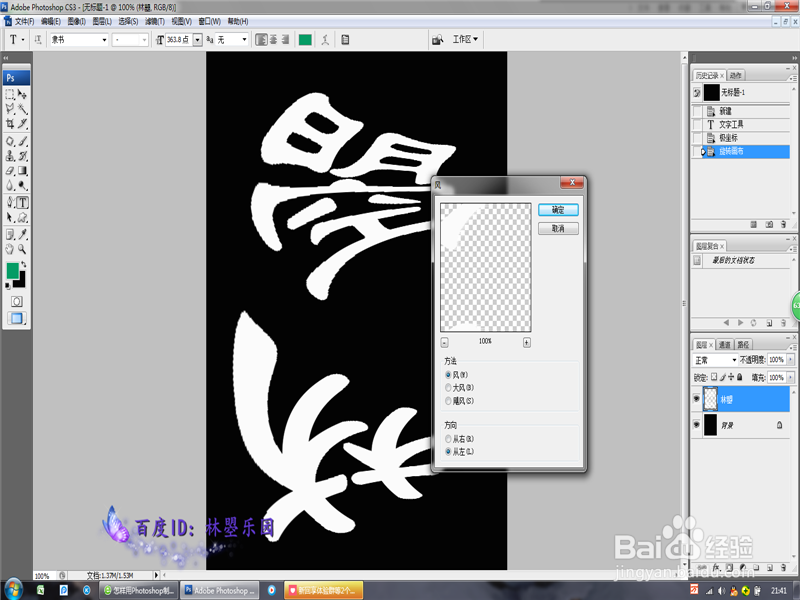Select the Type tool in toolbox
This screenshot has height=600, width=800.
tap(22, 203)
